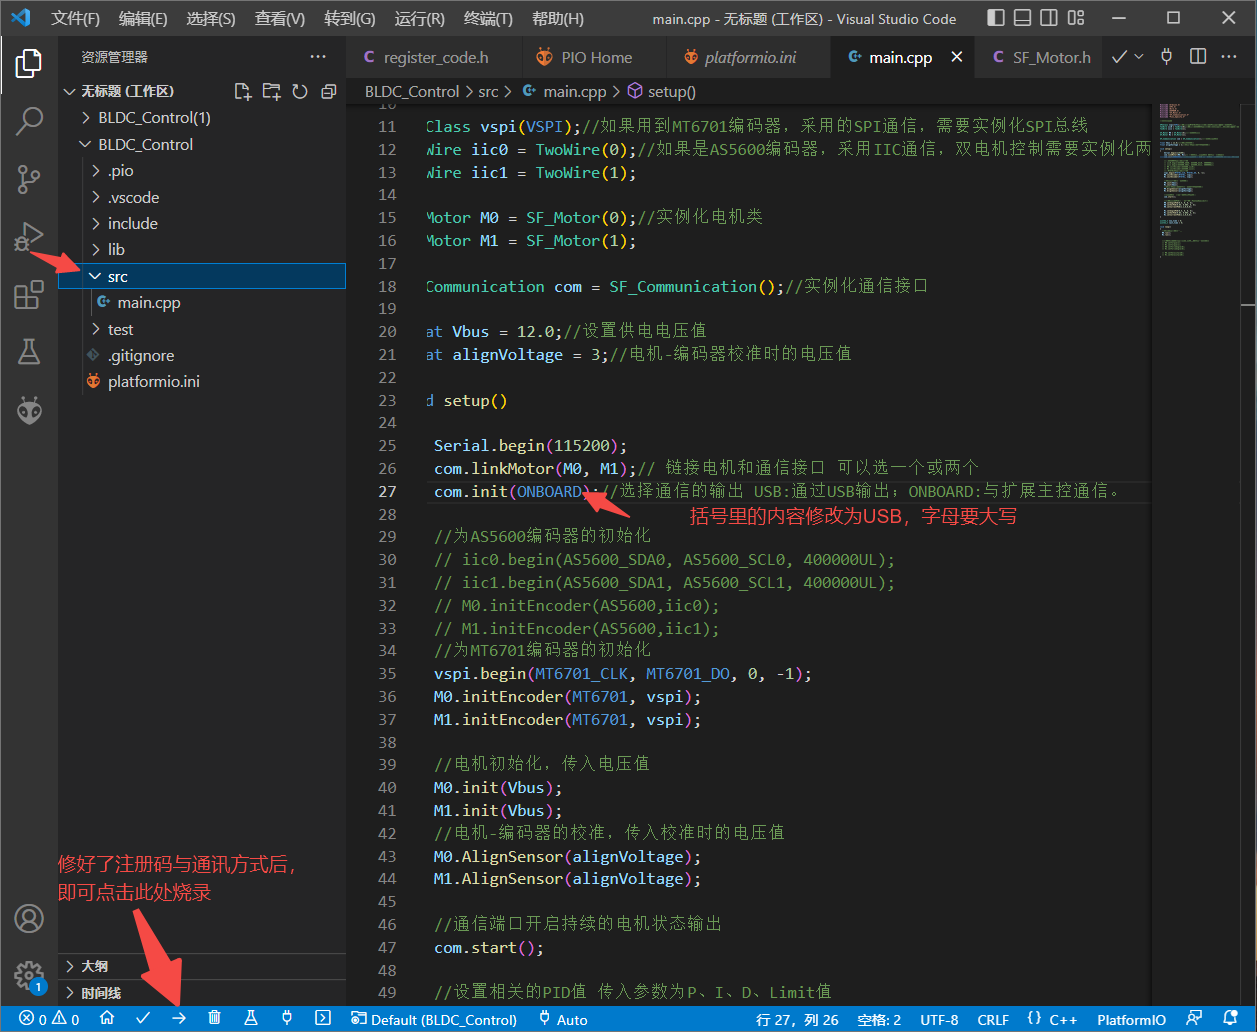Screen dimensions: 1257x1032
Task: Click the CRLF line ending indicator
Action: (992, 1019)
